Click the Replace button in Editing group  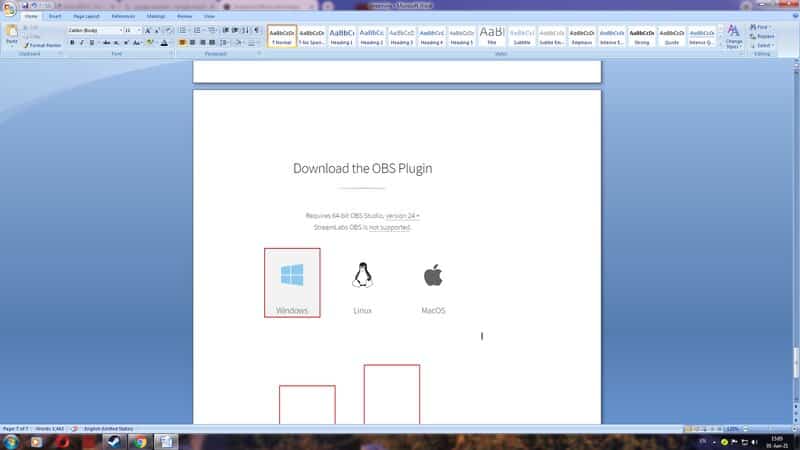click(762, 36)
